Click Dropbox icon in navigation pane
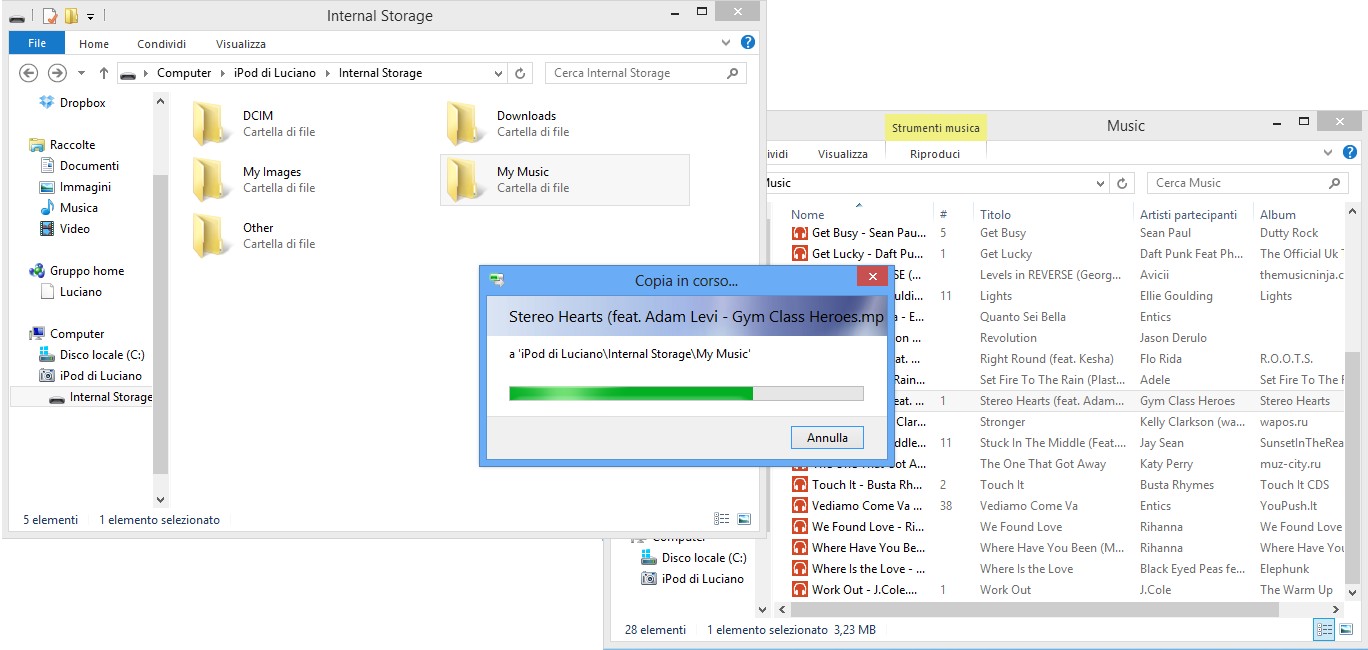This screenshot has width=1368, height=650. [x=46, y=102]
